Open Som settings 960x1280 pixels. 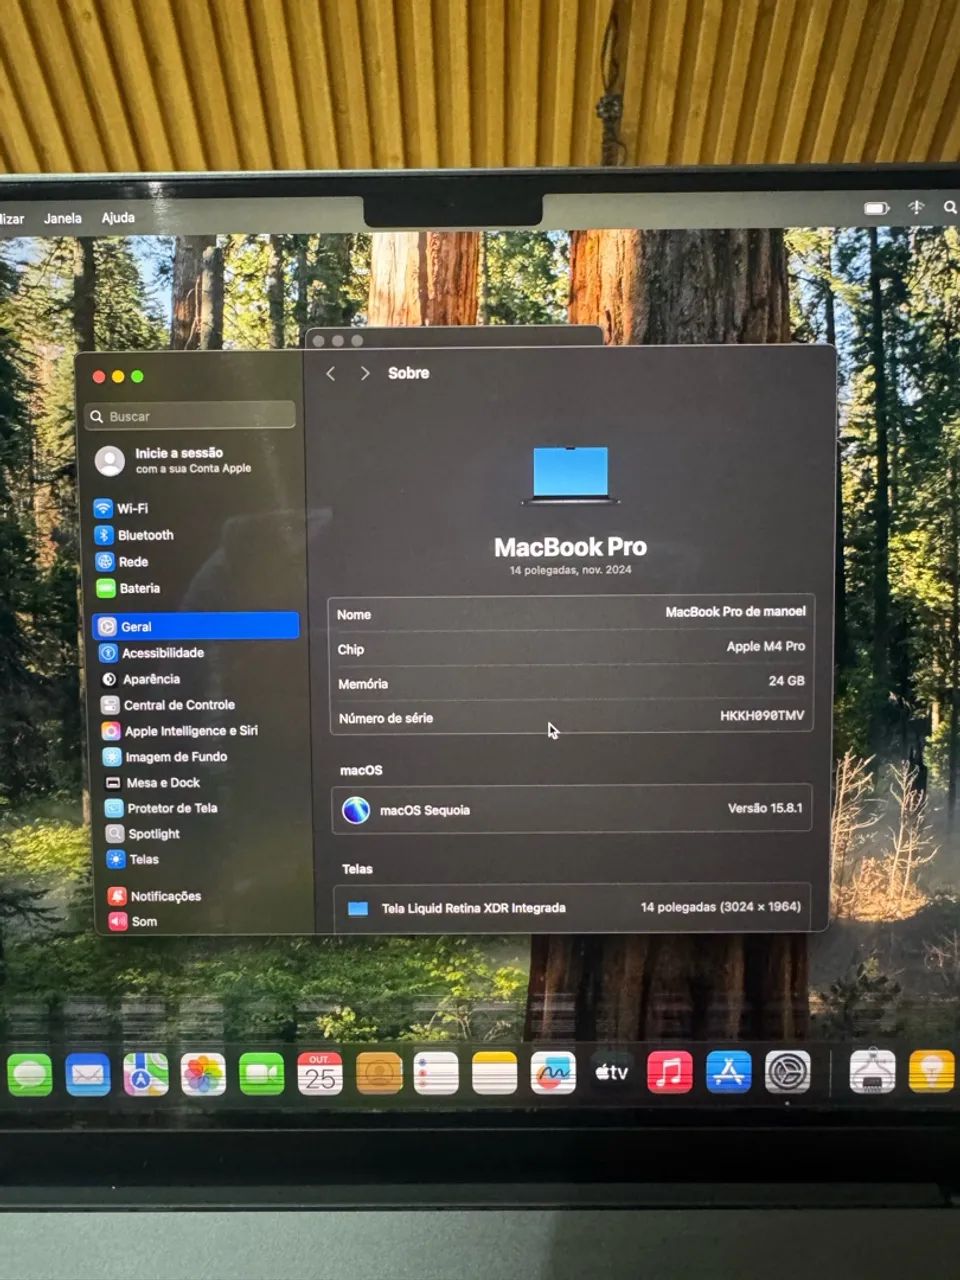tap(133, 921)
